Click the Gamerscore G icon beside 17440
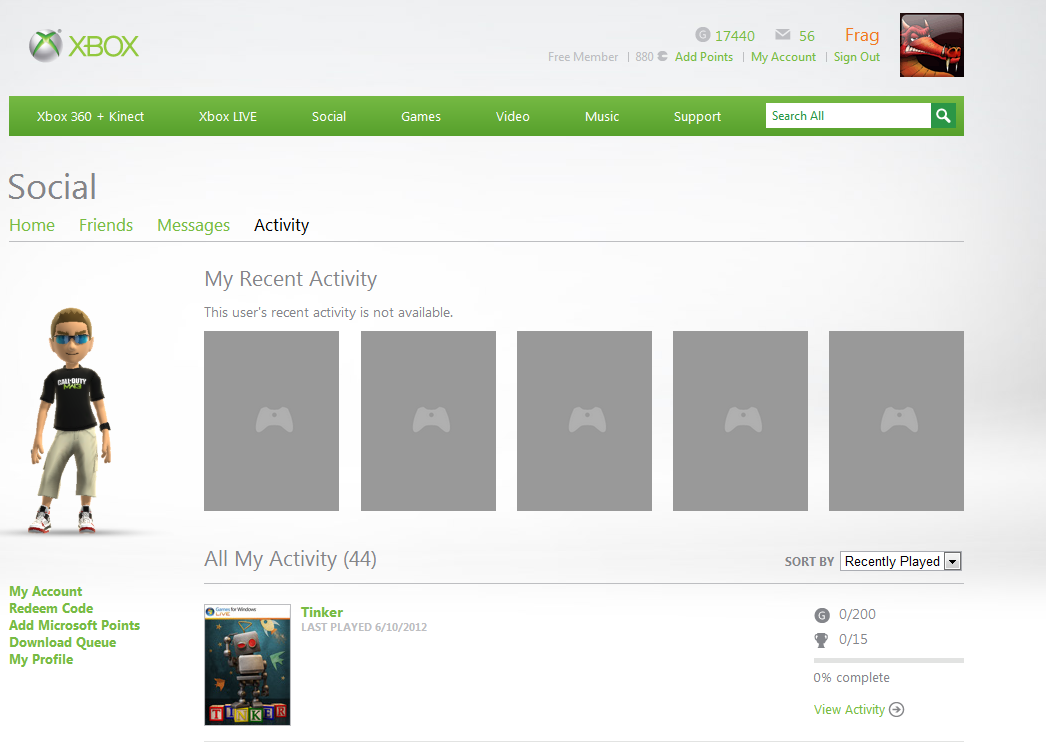Screen dimensions: 1046x750 coord(702,35)
